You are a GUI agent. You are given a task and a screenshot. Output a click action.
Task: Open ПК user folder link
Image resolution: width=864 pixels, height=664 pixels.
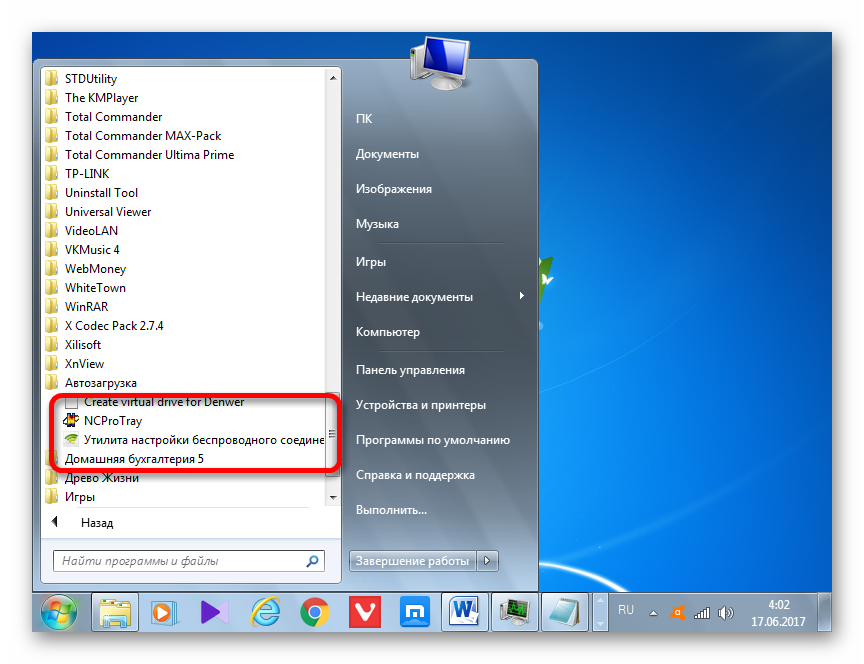click(364, 118)
